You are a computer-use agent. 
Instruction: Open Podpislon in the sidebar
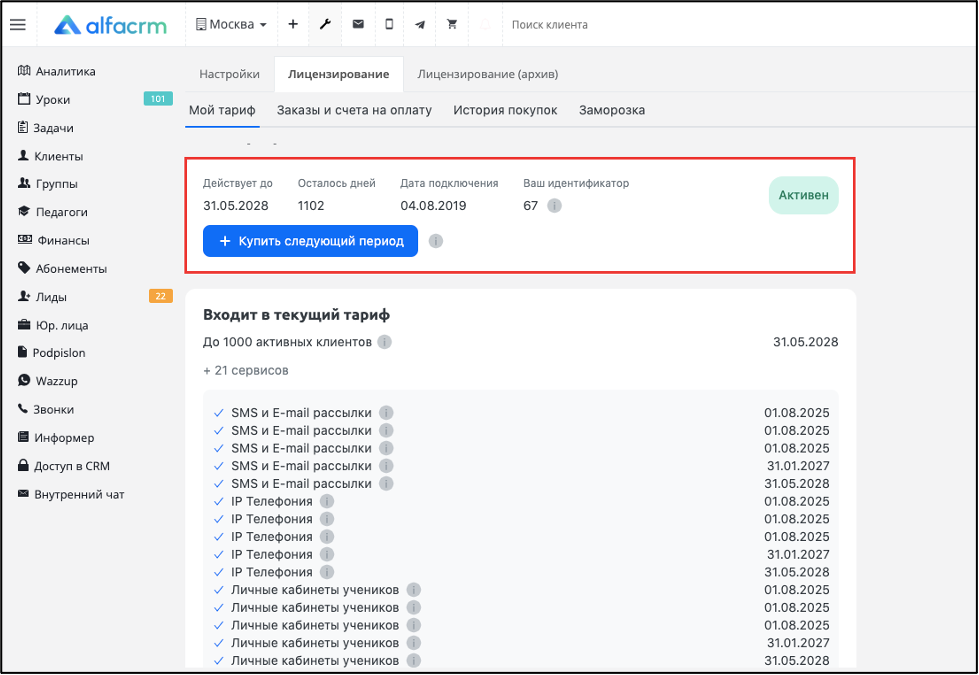point(59,353)
